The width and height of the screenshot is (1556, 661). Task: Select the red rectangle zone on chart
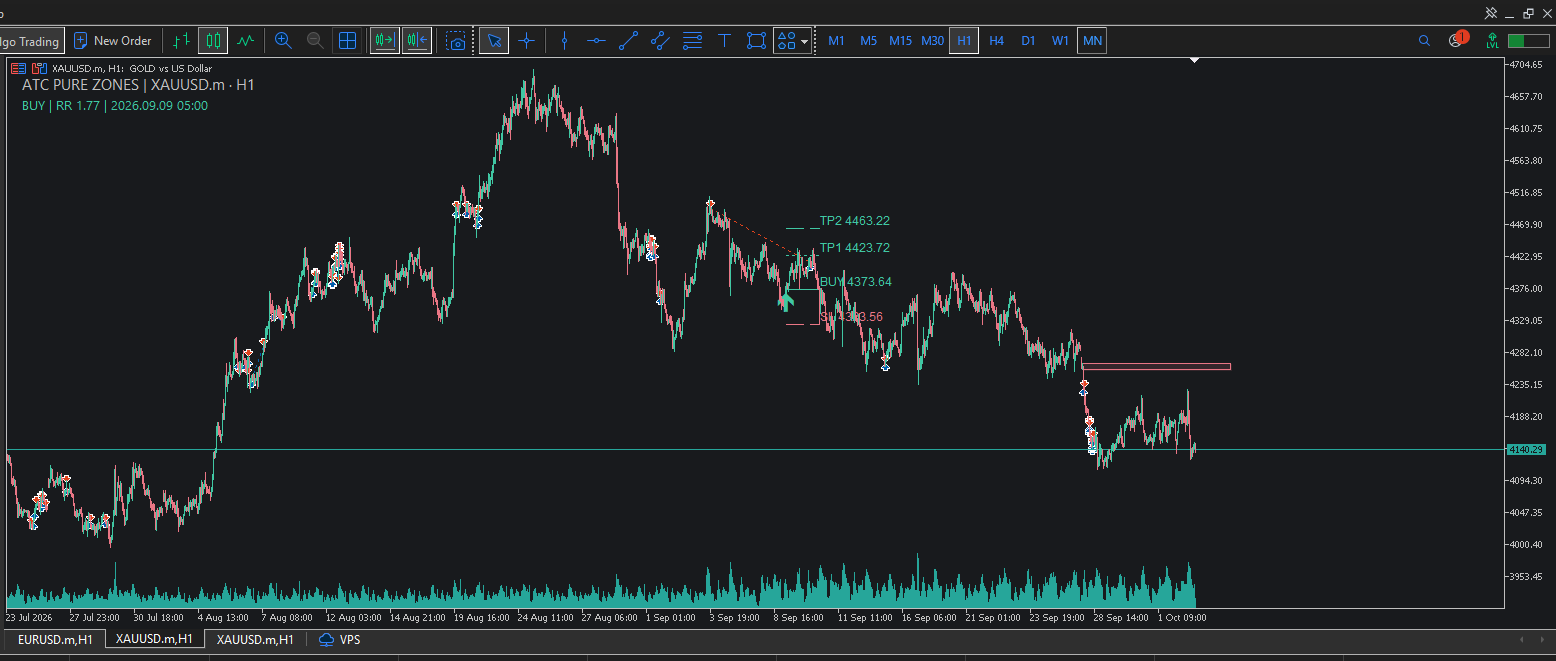(x=1156, y=366)
